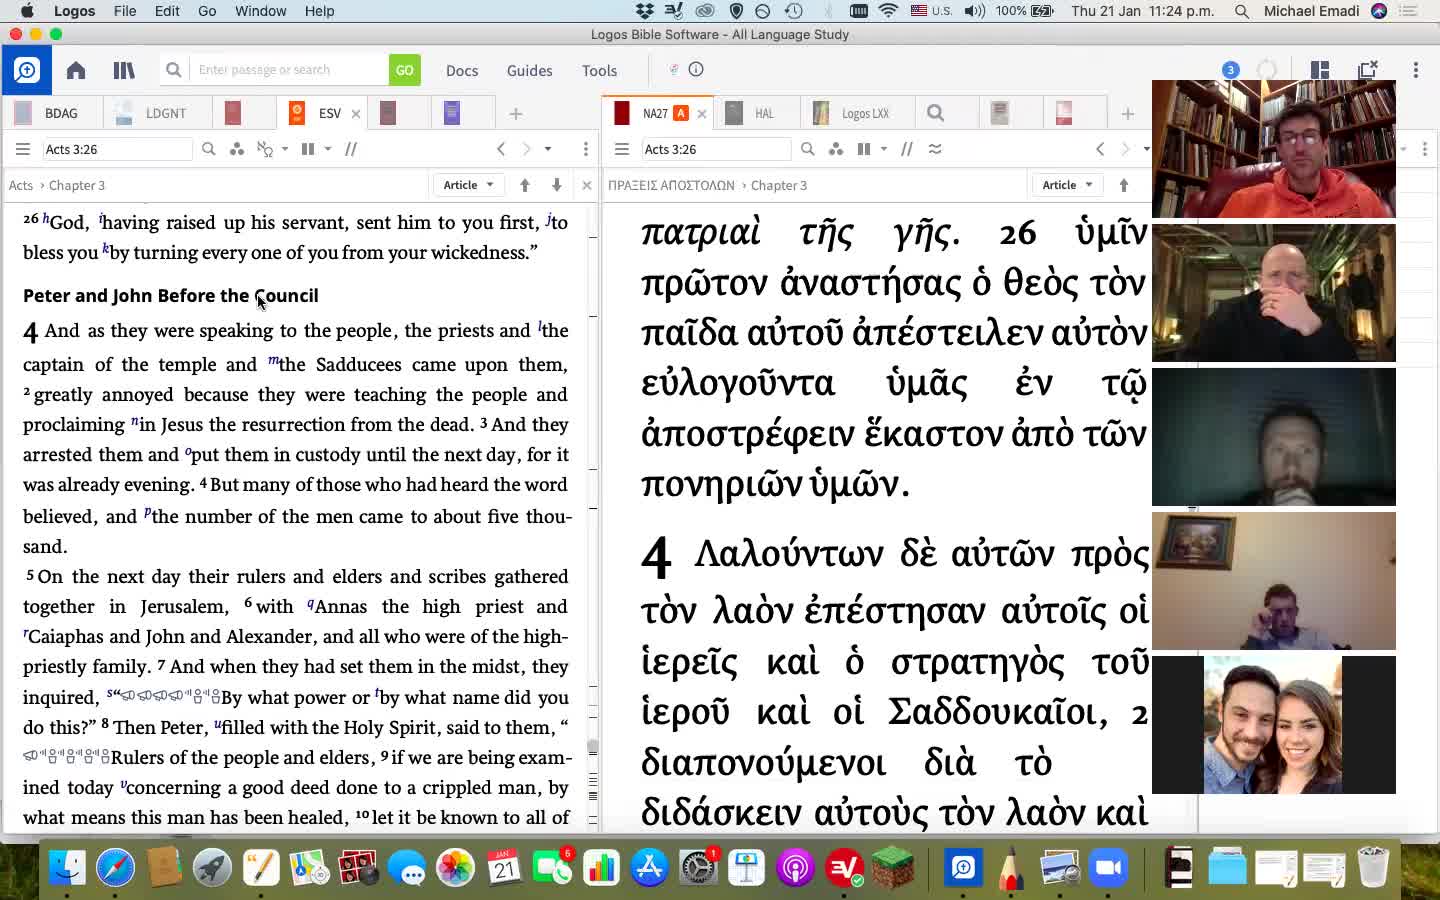Screen dimensions: 1440x900
Task: Close the ESV tab
Action: pyautogui.click(x=355, y=113)
